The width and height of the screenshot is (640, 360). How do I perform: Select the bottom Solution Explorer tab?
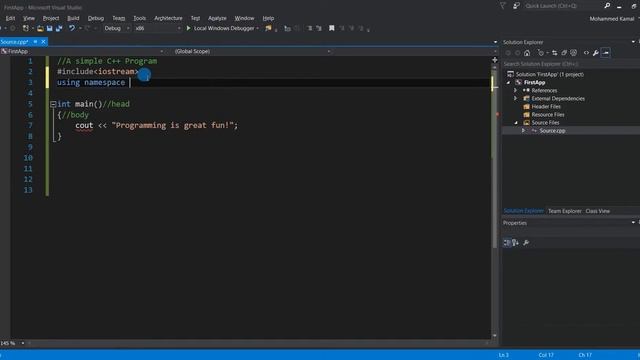click(524, 211)
